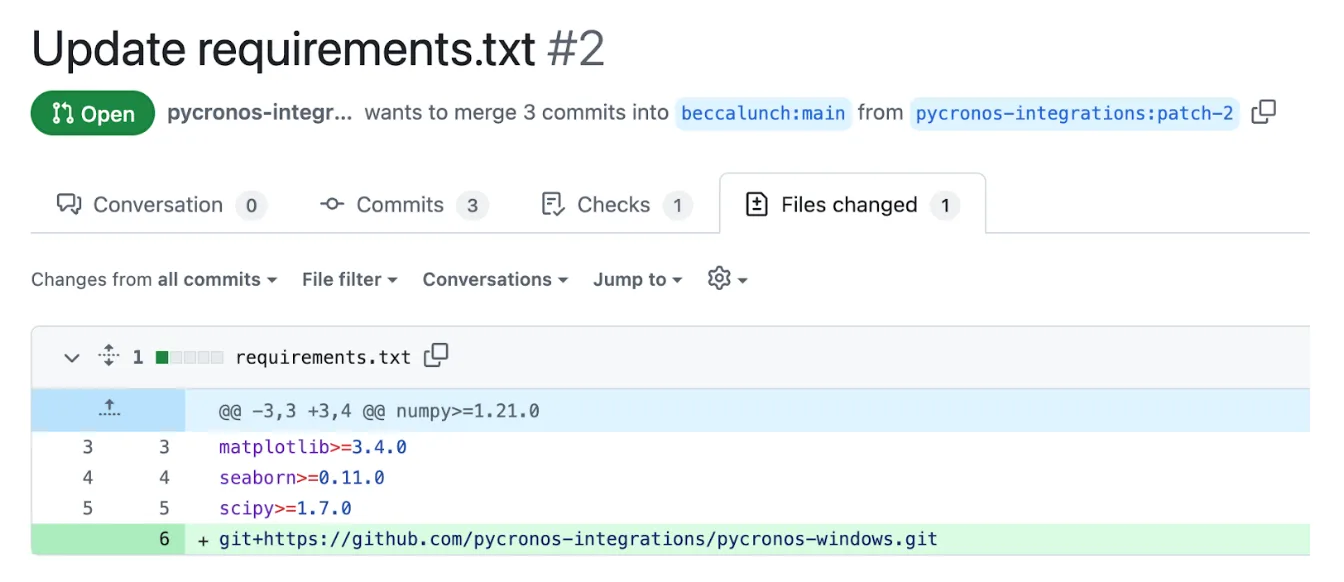Open the 'Changes from all commits' dropdown
Viewport: 1344px width, 582px height.
(x=153, y=279)
